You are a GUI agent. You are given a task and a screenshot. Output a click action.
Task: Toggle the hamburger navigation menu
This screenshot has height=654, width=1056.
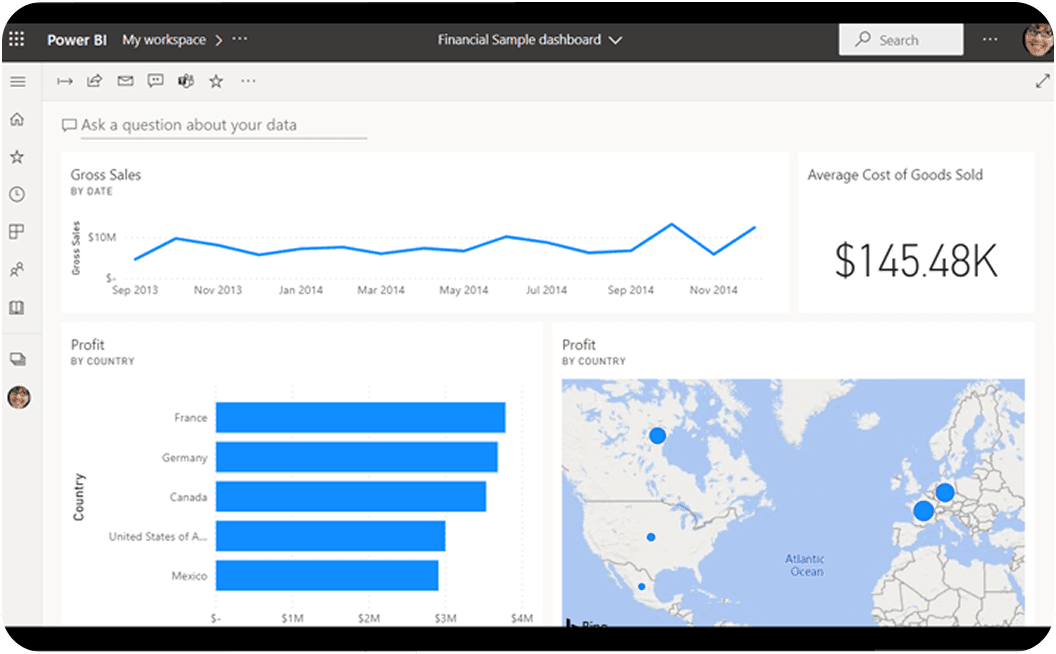[x=18, y=81]
